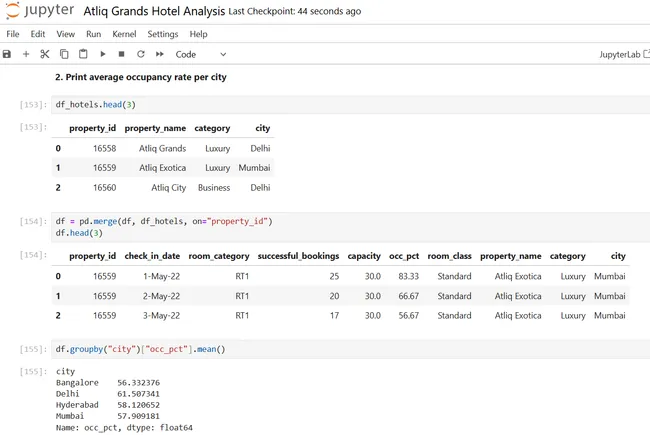Save the notebook with the floppy disk icon

7,54
